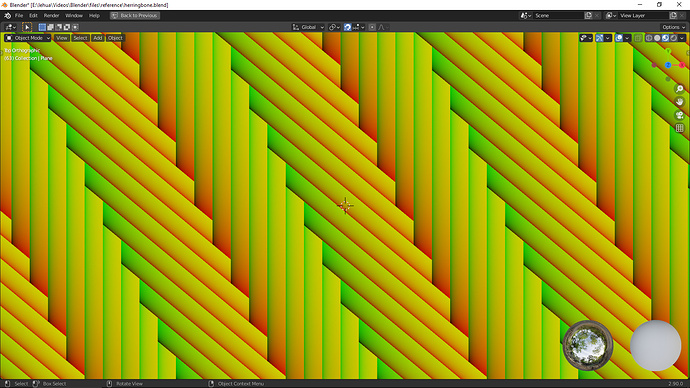This screenshot has height=388, width=690.
Task: Open the editor type dropdown
Action: coord(11,27)
